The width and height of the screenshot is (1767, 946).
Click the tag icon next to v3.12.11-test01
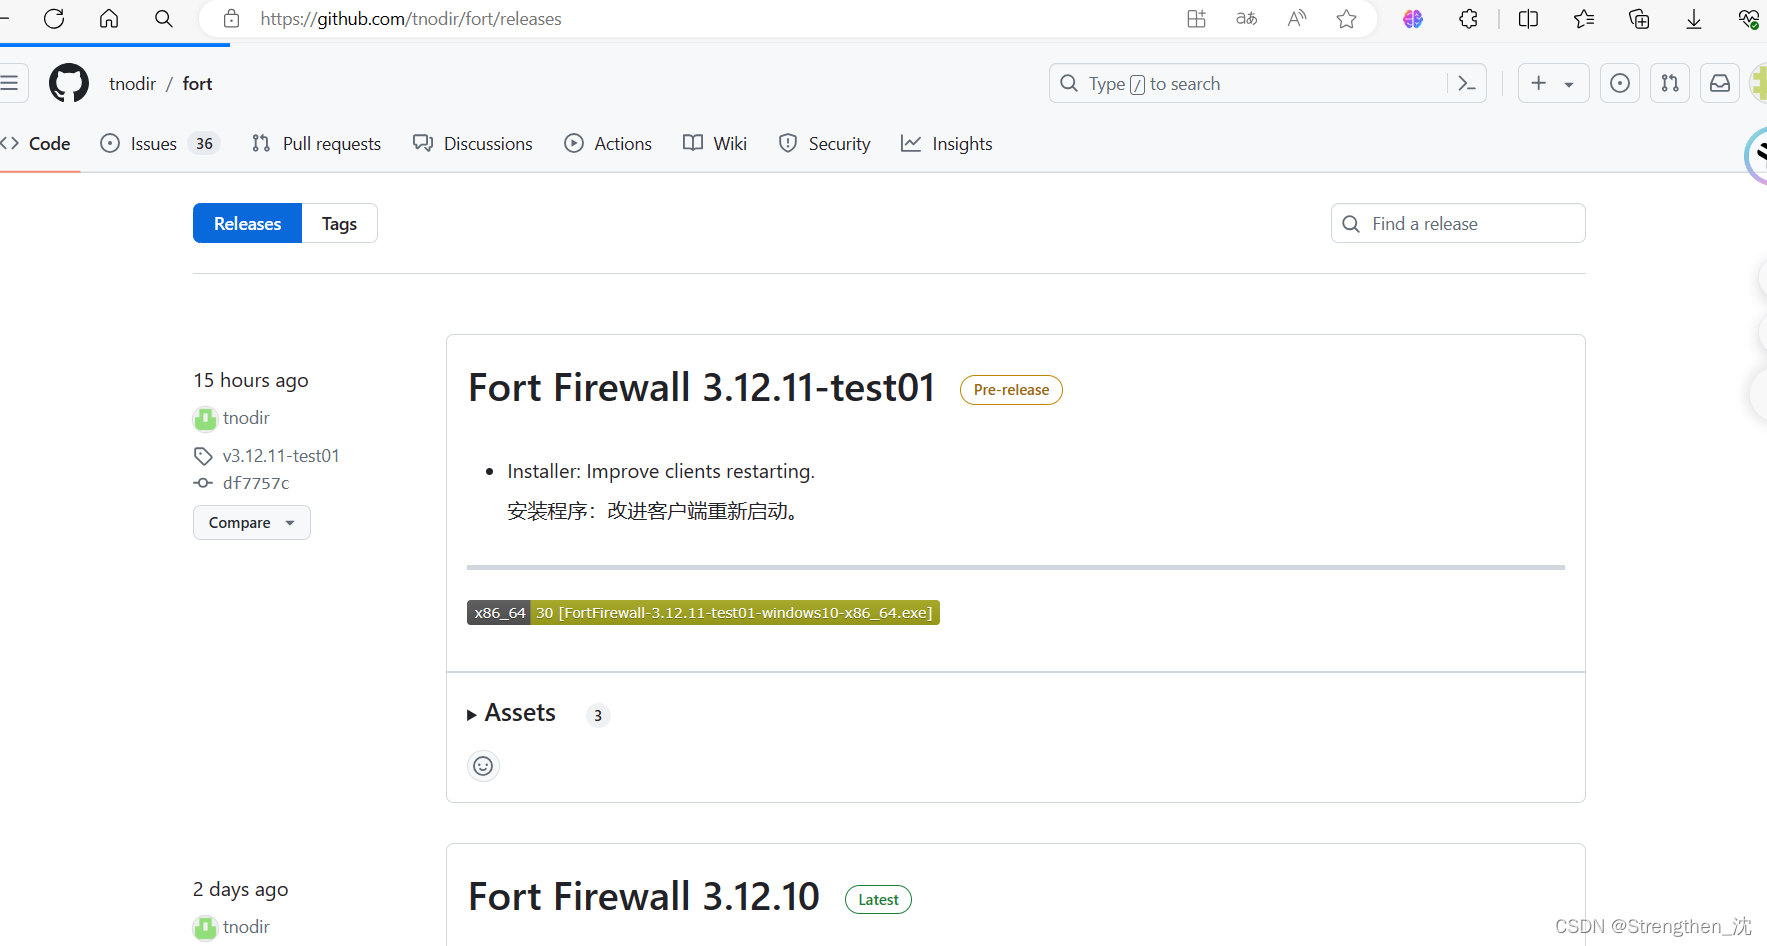[203, 456]
